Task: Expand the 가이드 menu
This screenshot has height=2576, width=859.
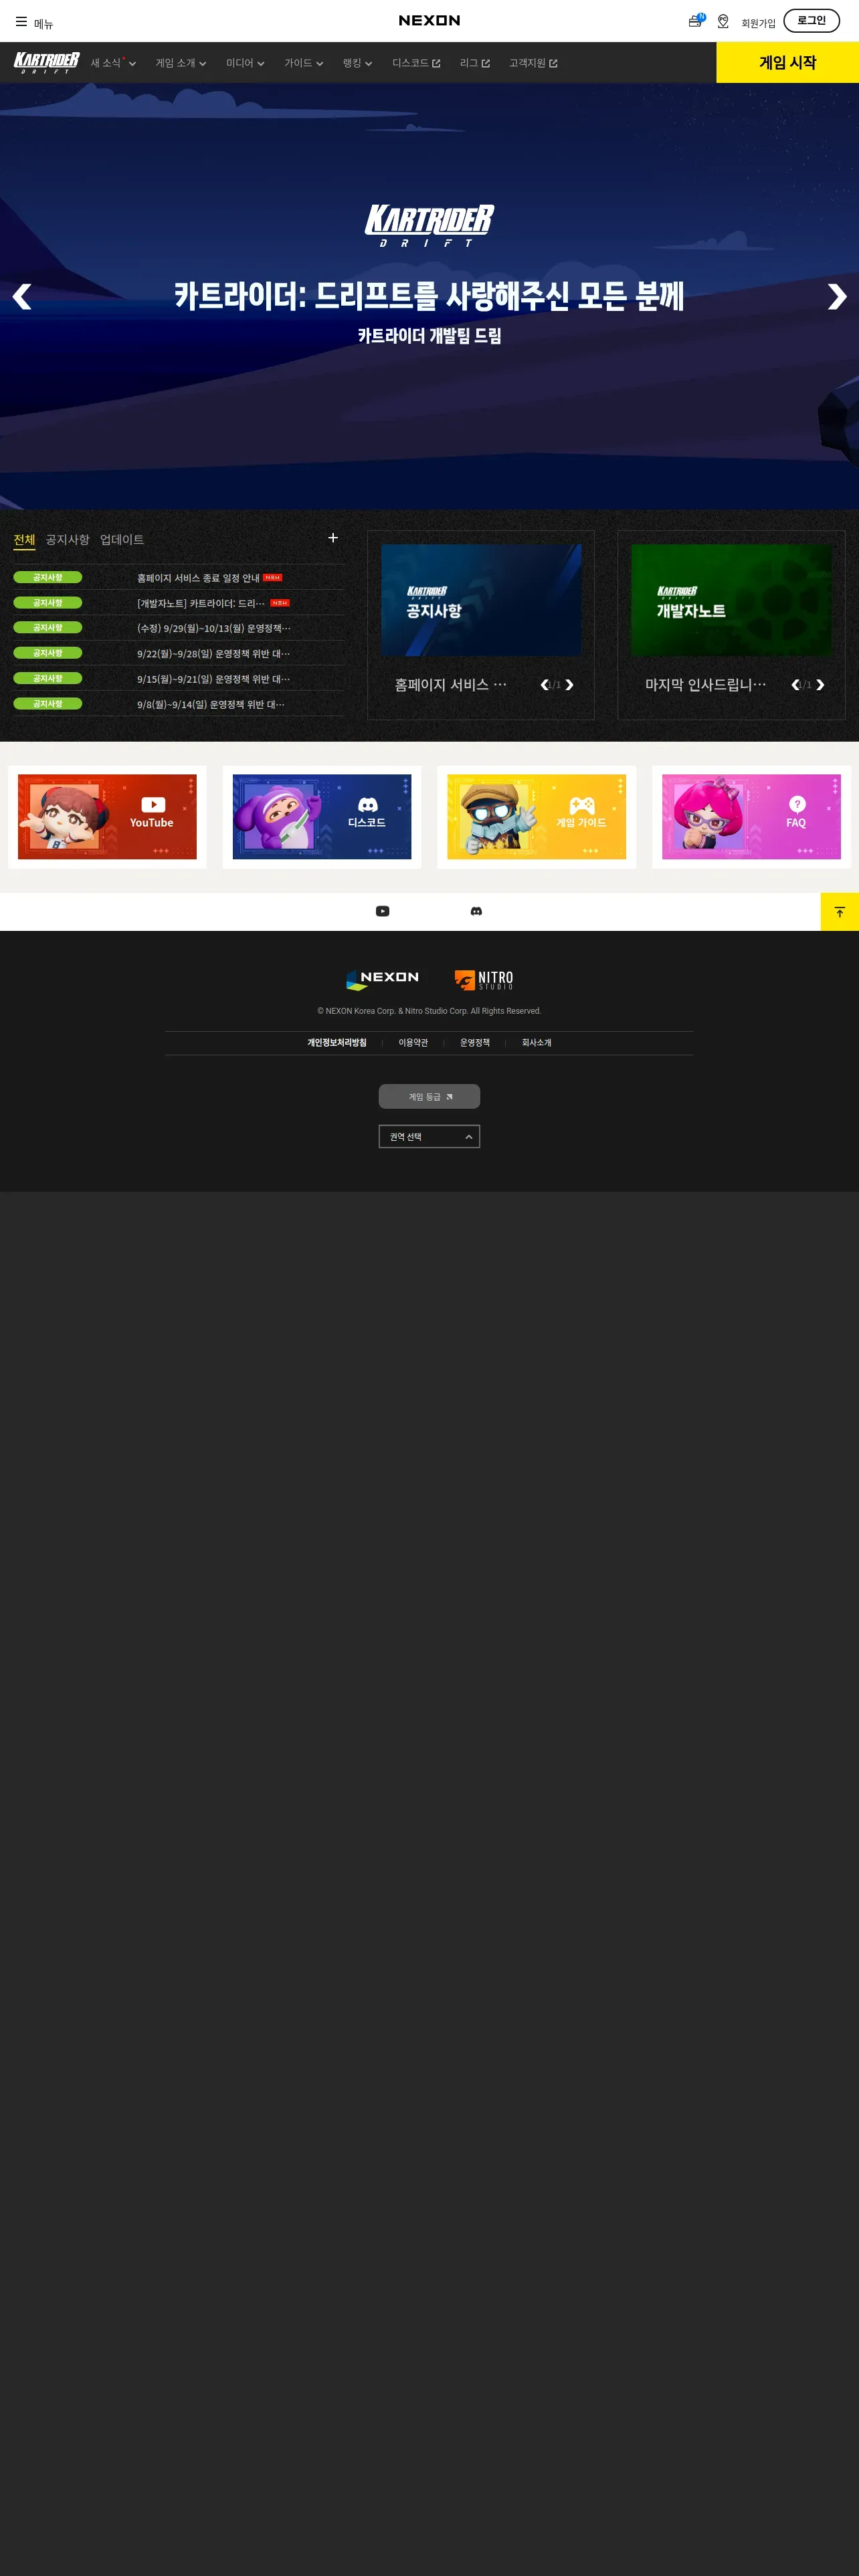Action: [x=303, y=63]
